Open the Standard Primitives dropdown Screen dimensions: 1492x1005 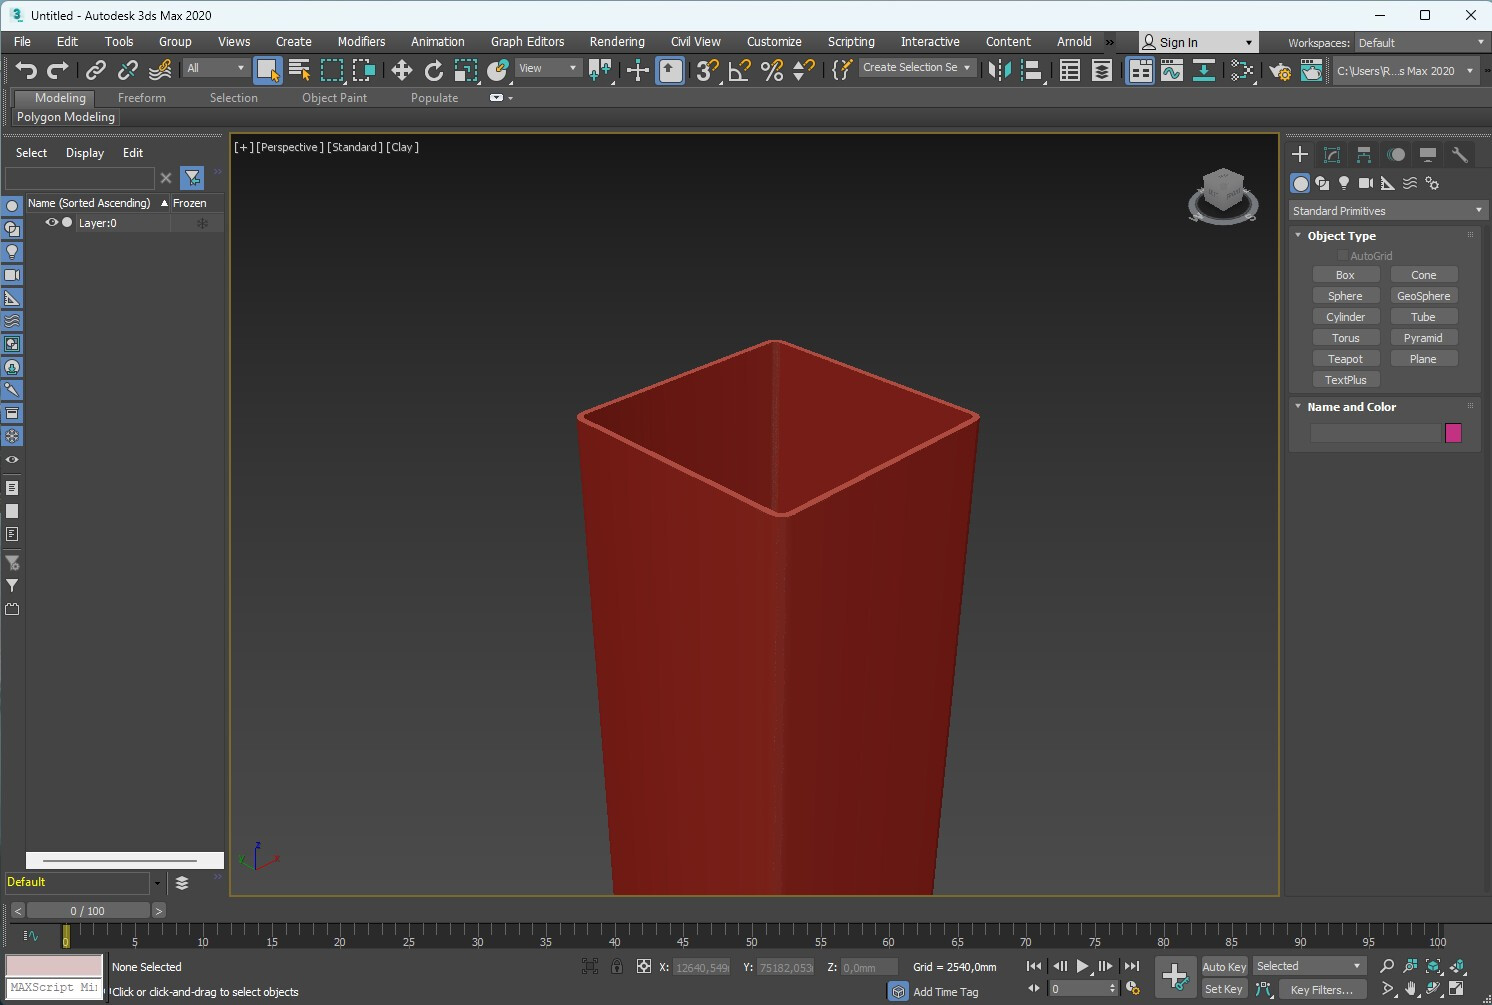(x=1386, y=211)
